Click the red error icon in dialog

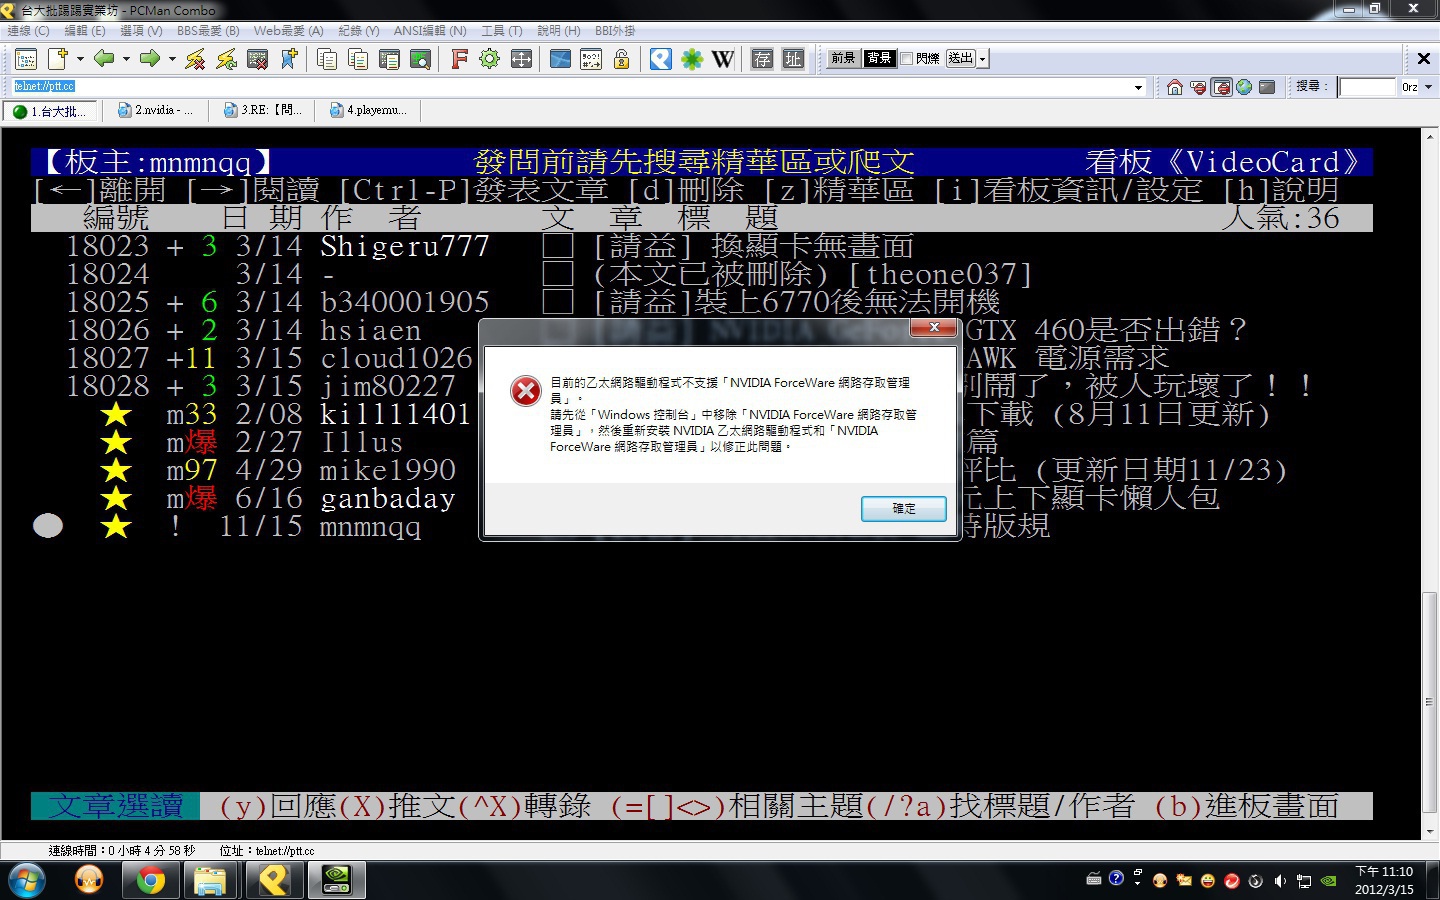pyautogui.click(x=526, y=391)
